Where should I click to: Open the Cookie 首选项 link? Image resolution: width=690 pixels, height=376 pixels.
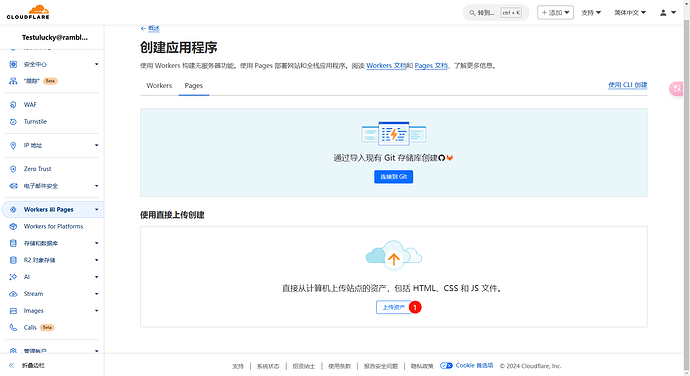click(x=474, y=365)
